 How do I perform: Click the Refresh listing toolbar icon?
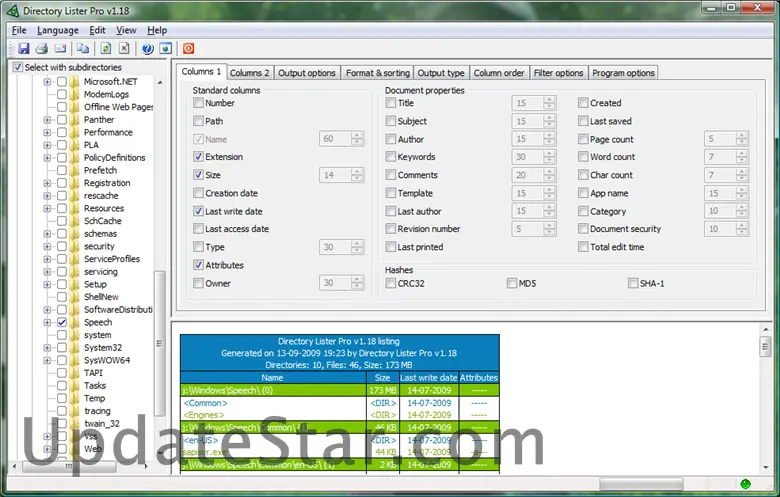(105, 48)
